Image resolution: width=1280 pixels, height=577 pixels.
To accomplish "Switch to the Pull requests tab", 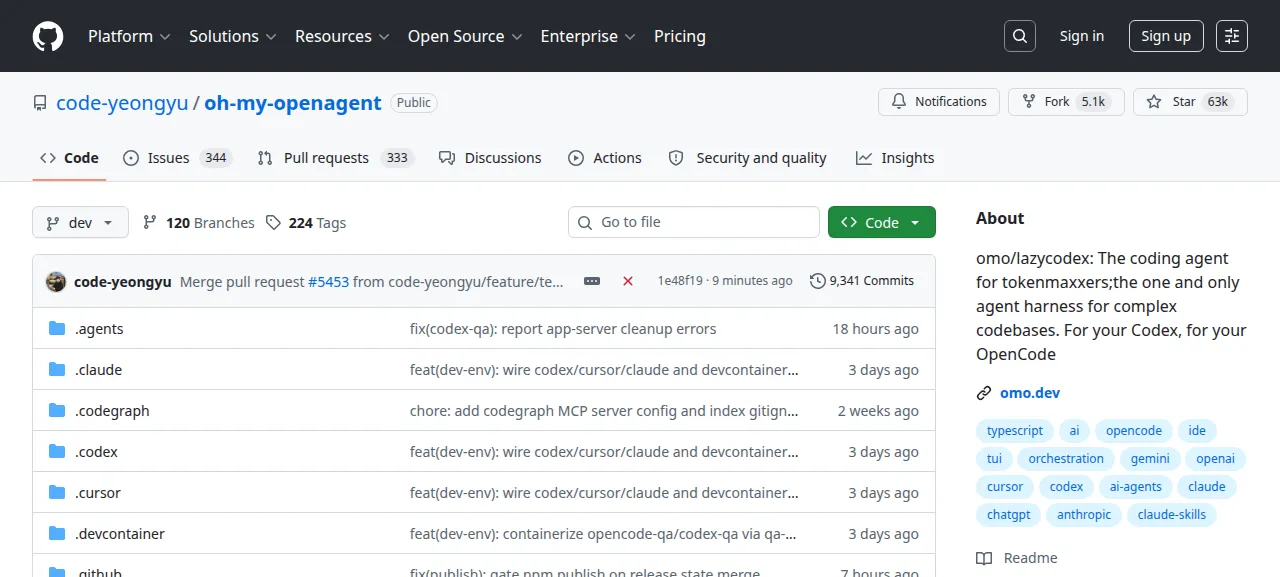I will click(335, 158).
